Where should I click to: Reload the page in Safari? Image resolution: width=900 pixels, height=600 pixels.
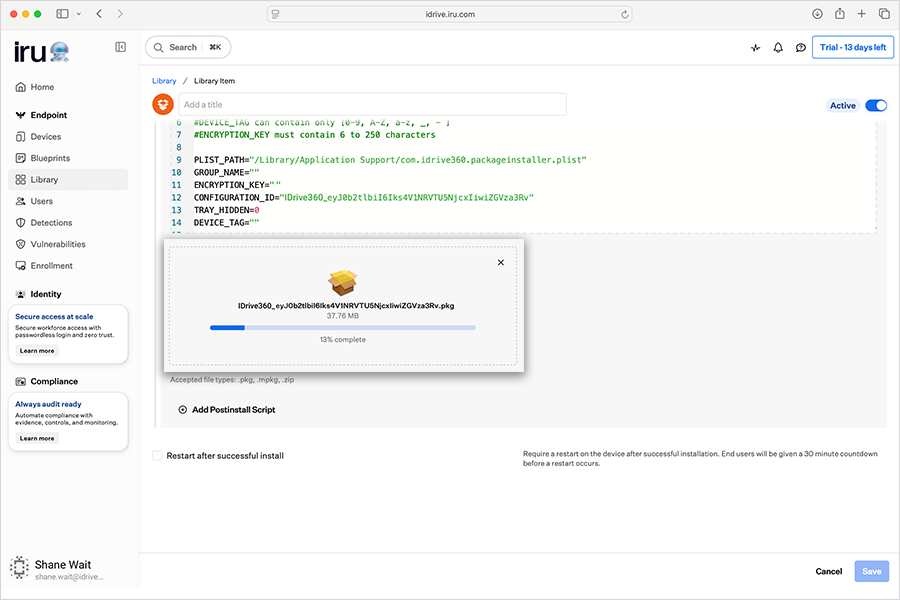pos(624,14)
